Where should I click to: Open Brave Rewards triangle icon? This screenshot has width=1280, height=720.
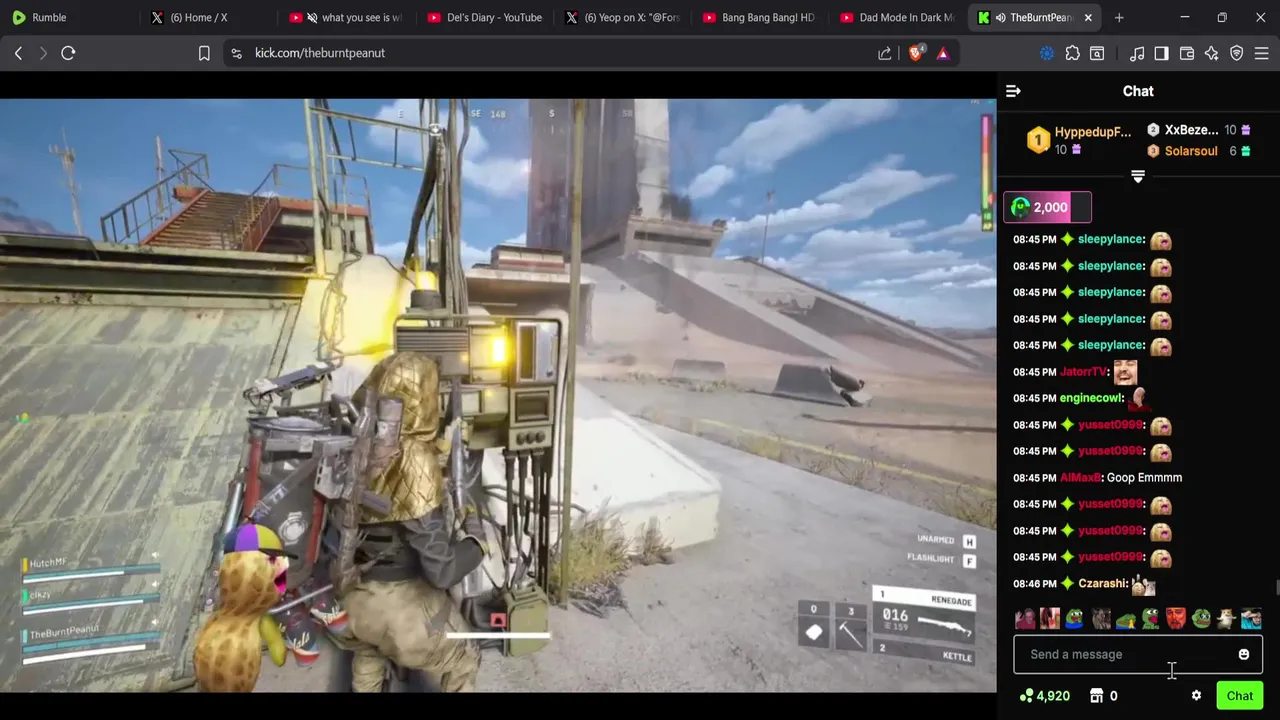[943, 53]
